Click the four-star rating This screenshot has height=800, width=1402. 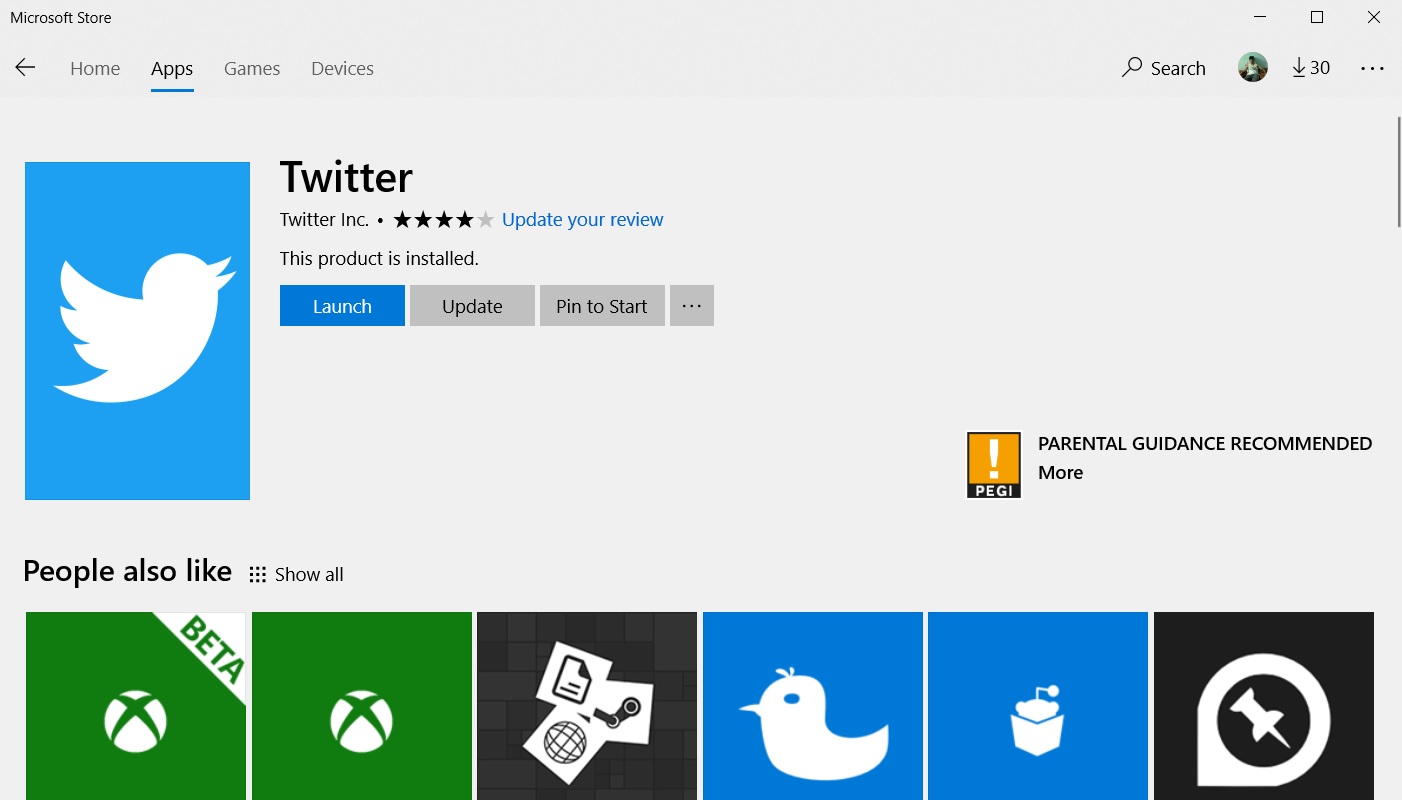(444, 220)
